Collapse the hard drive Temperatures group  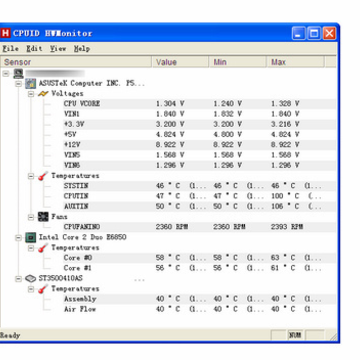[x=31, y=289]
